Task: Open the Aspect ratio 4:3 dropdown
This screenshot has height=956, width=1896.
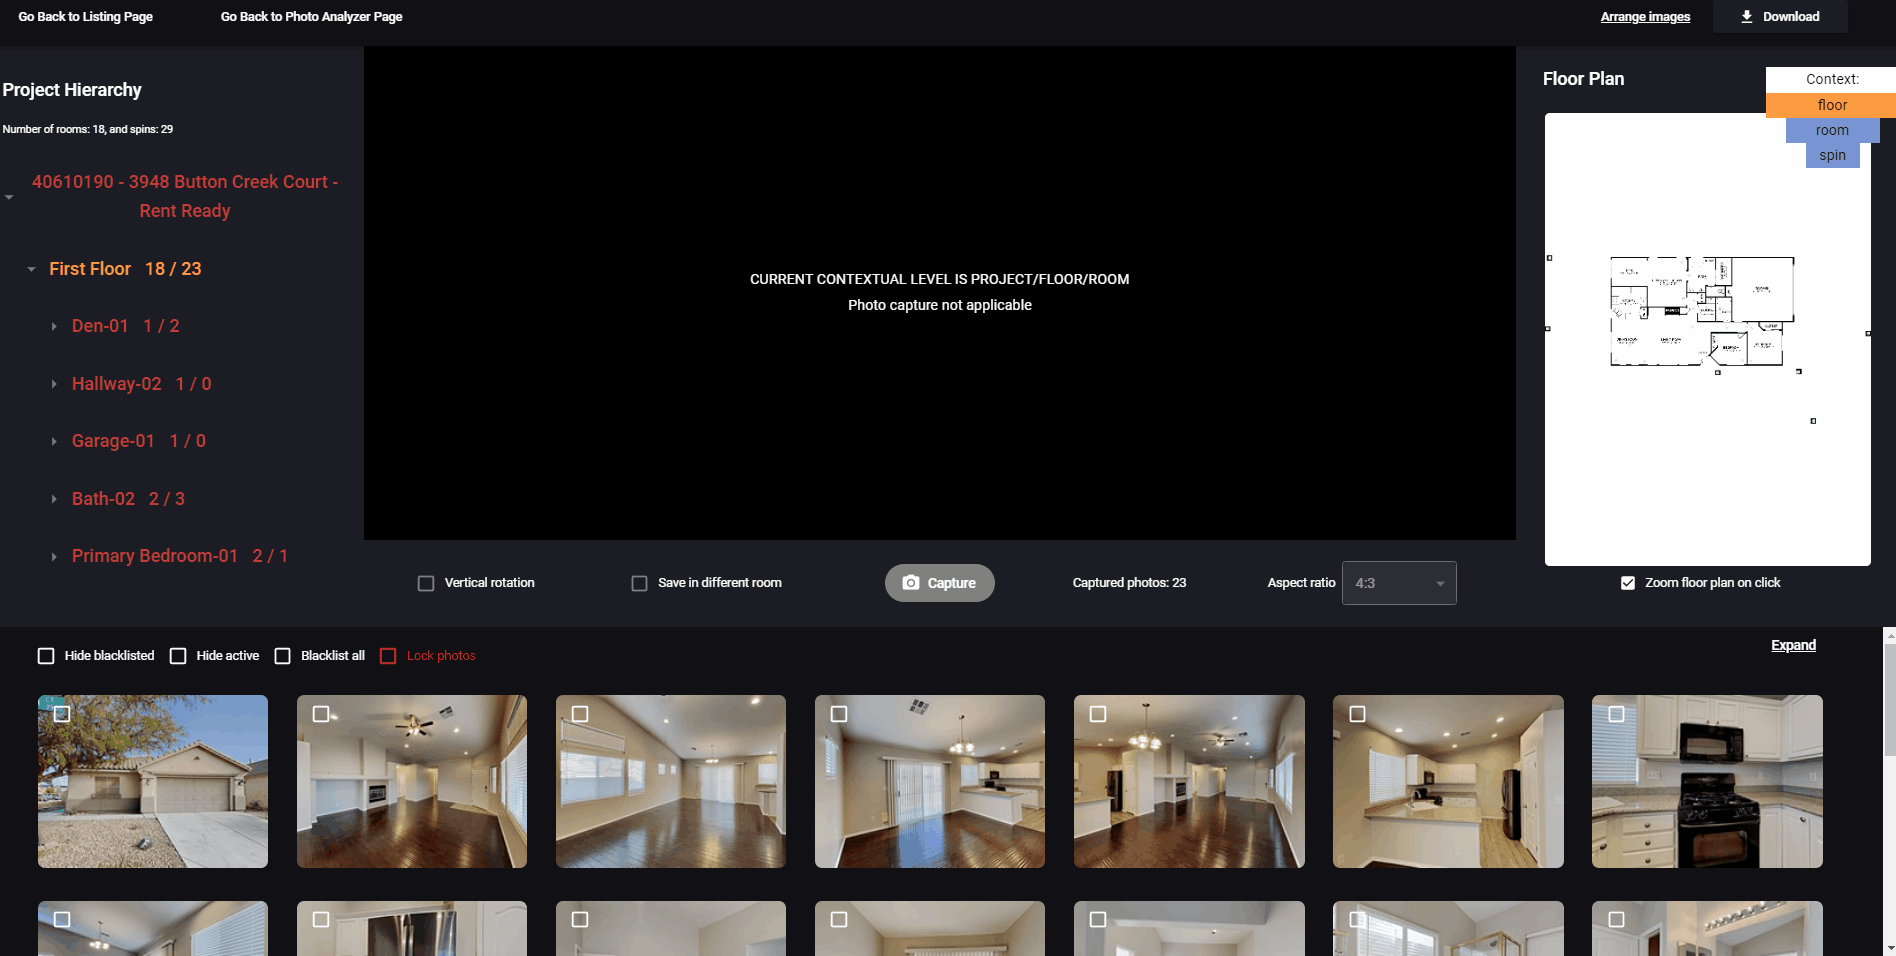Action: click(x=1399, y=583)
